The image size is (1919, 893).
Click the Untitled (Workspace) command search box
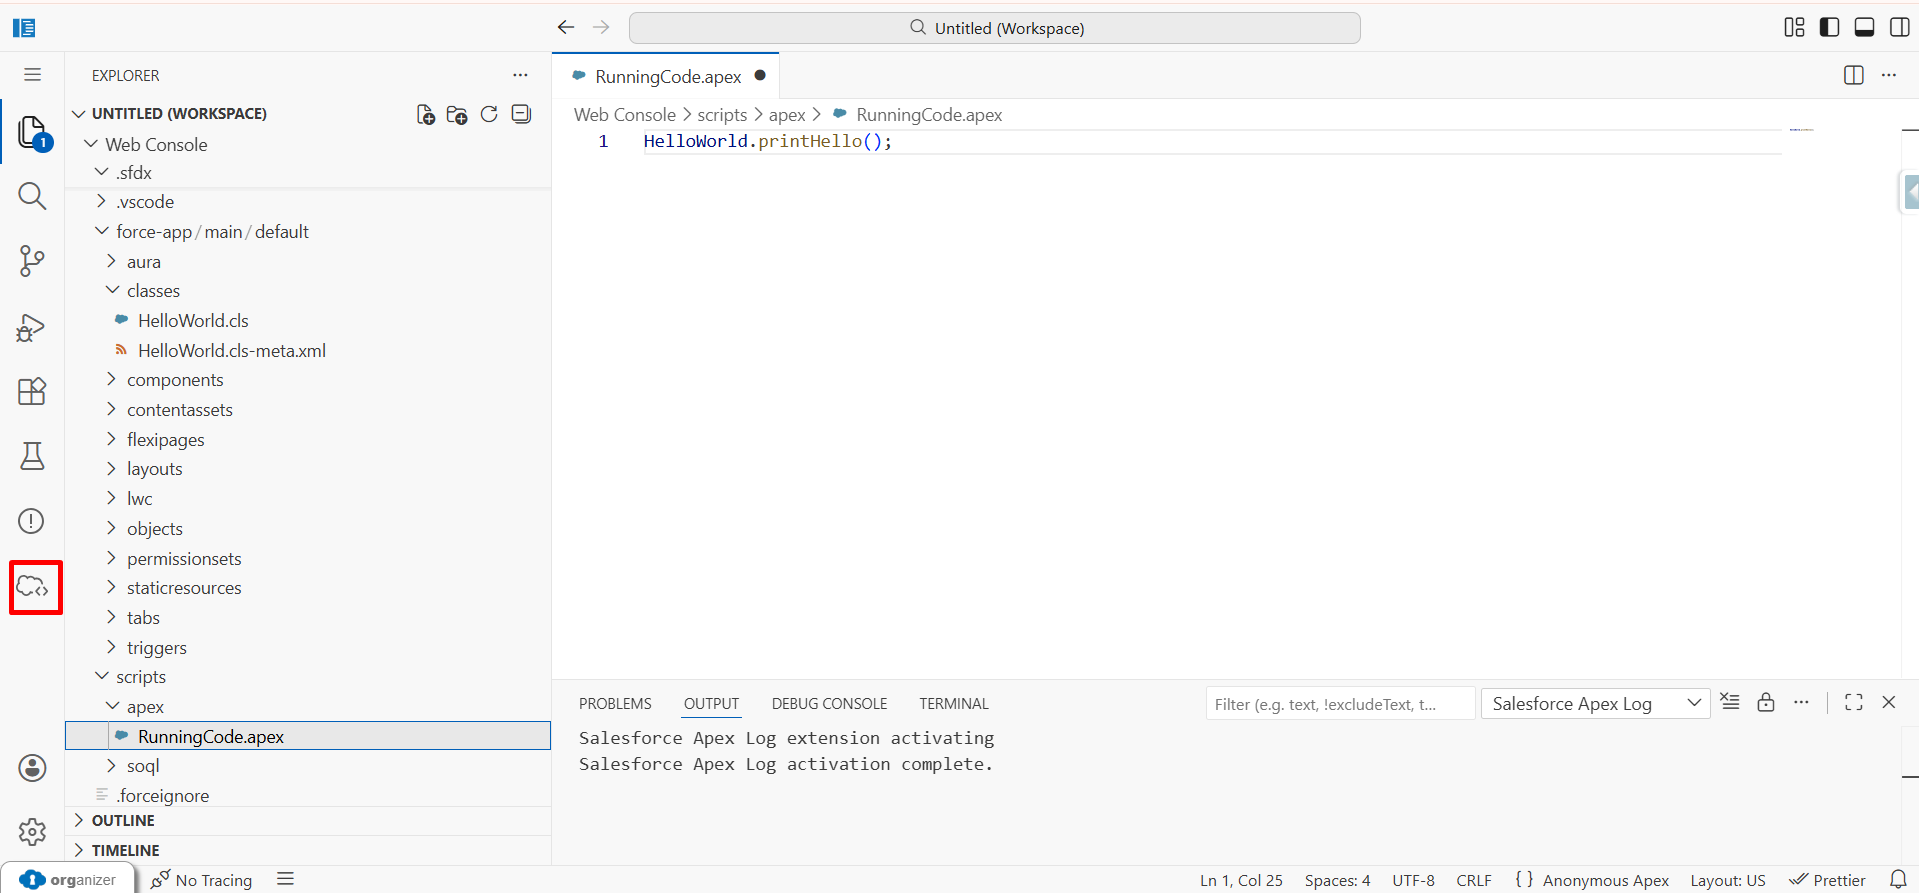(995, 28)
